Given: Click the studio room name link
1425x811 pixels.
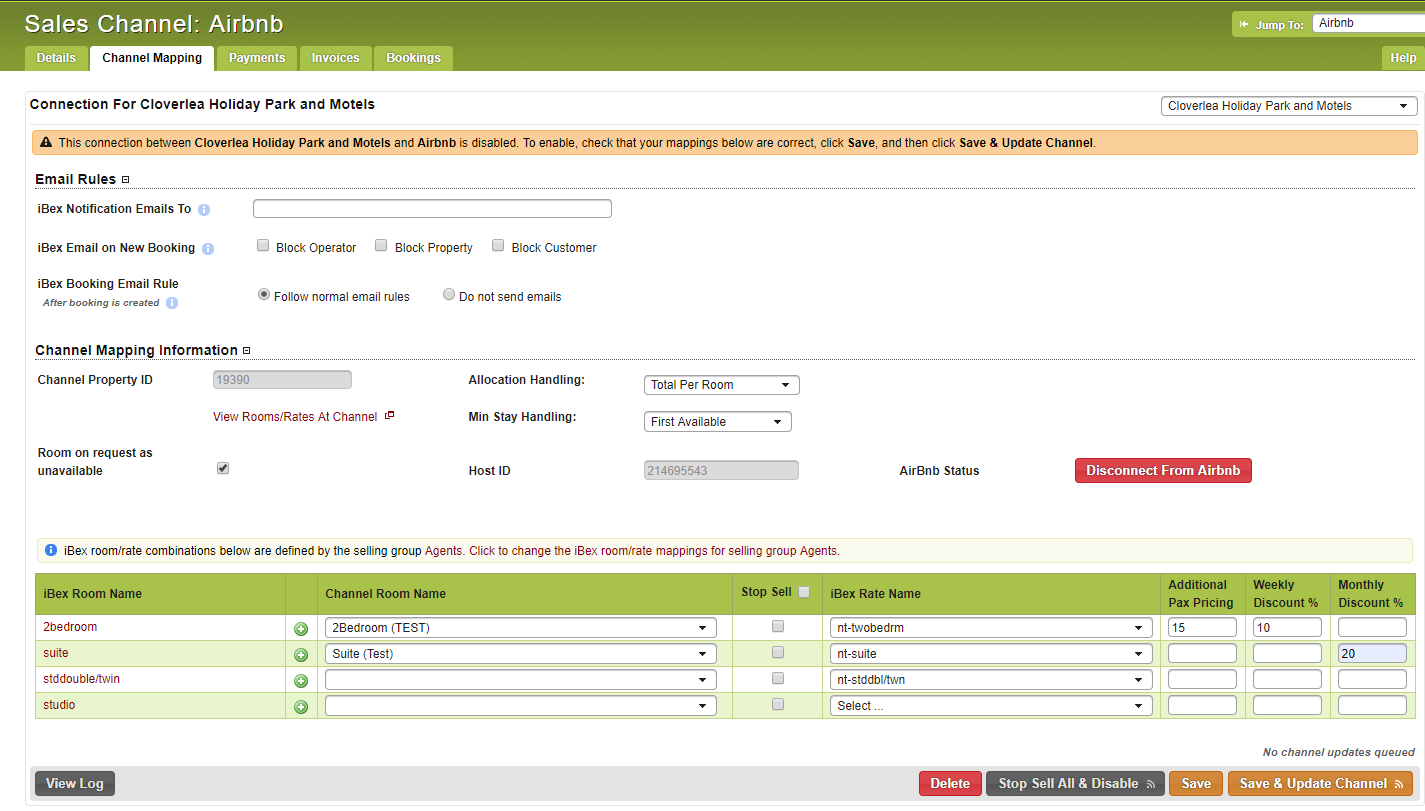Looking at the screenshot, I should (59, 705).
